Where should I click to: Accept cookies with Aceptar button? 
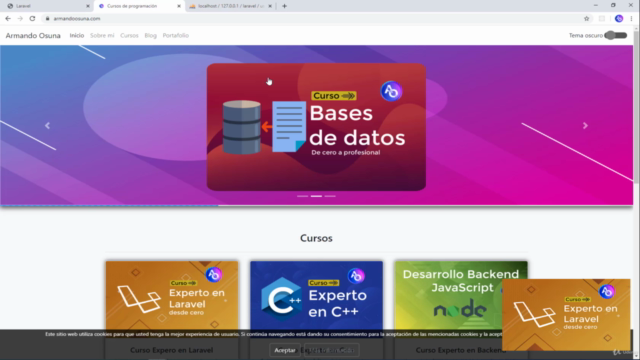click(x=285, y=350)
